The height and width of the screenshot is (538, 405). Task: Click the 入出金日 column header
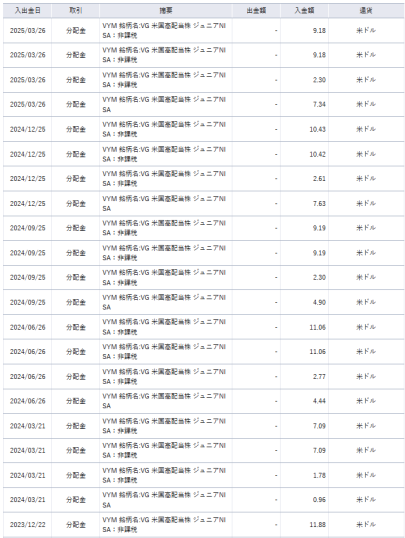[27, 11]
